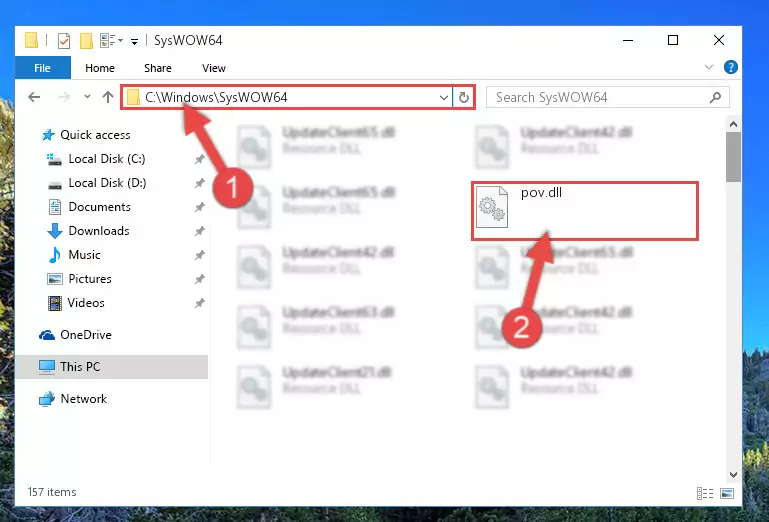This screenshot has height=522, width=769.
Task: Click the New folder icon in quick access toolbar
Action: [86, 41]
